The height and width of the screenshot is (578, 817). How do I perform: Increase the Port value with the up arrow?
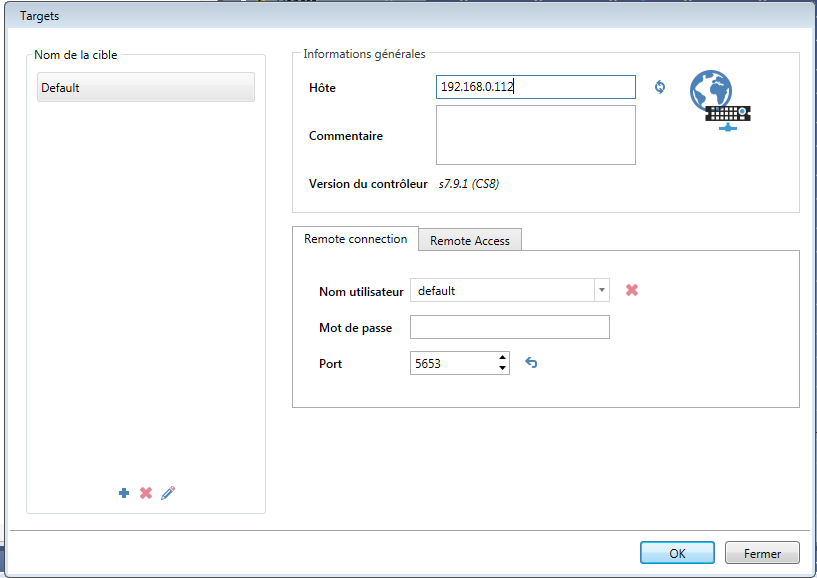[x=502, y=358]
